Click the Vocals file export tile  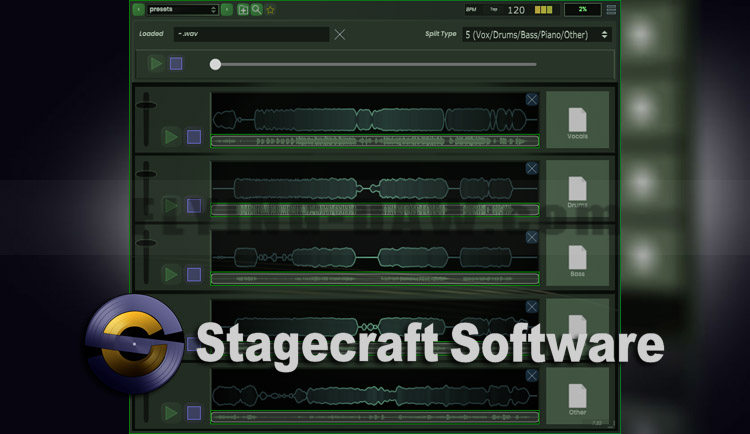pos(577,120)
